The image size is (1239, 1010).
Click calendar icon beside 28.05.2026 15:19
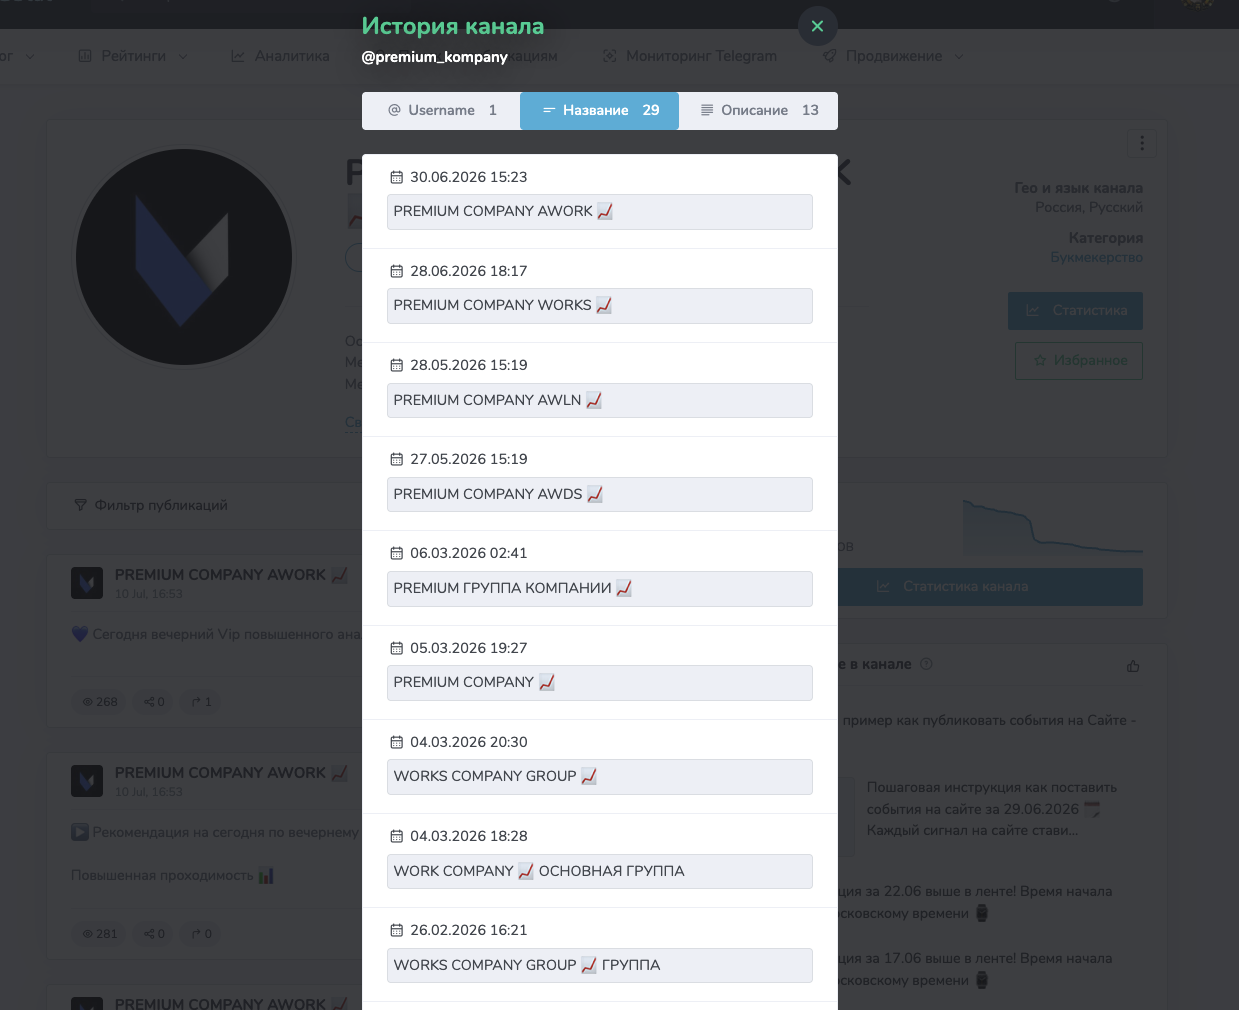tap(396, 365)
